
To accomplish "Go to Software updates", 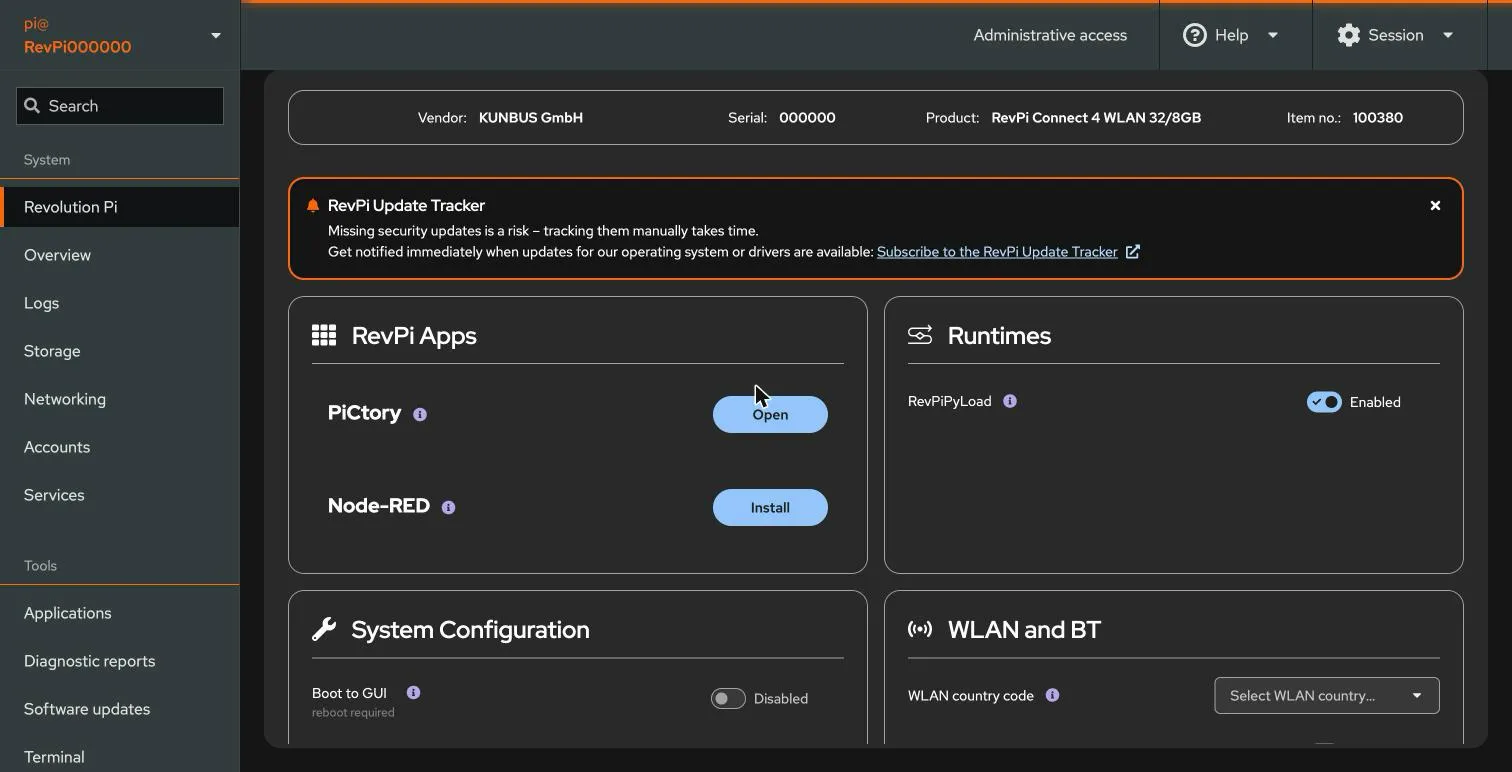I will [x=120, y=709].
